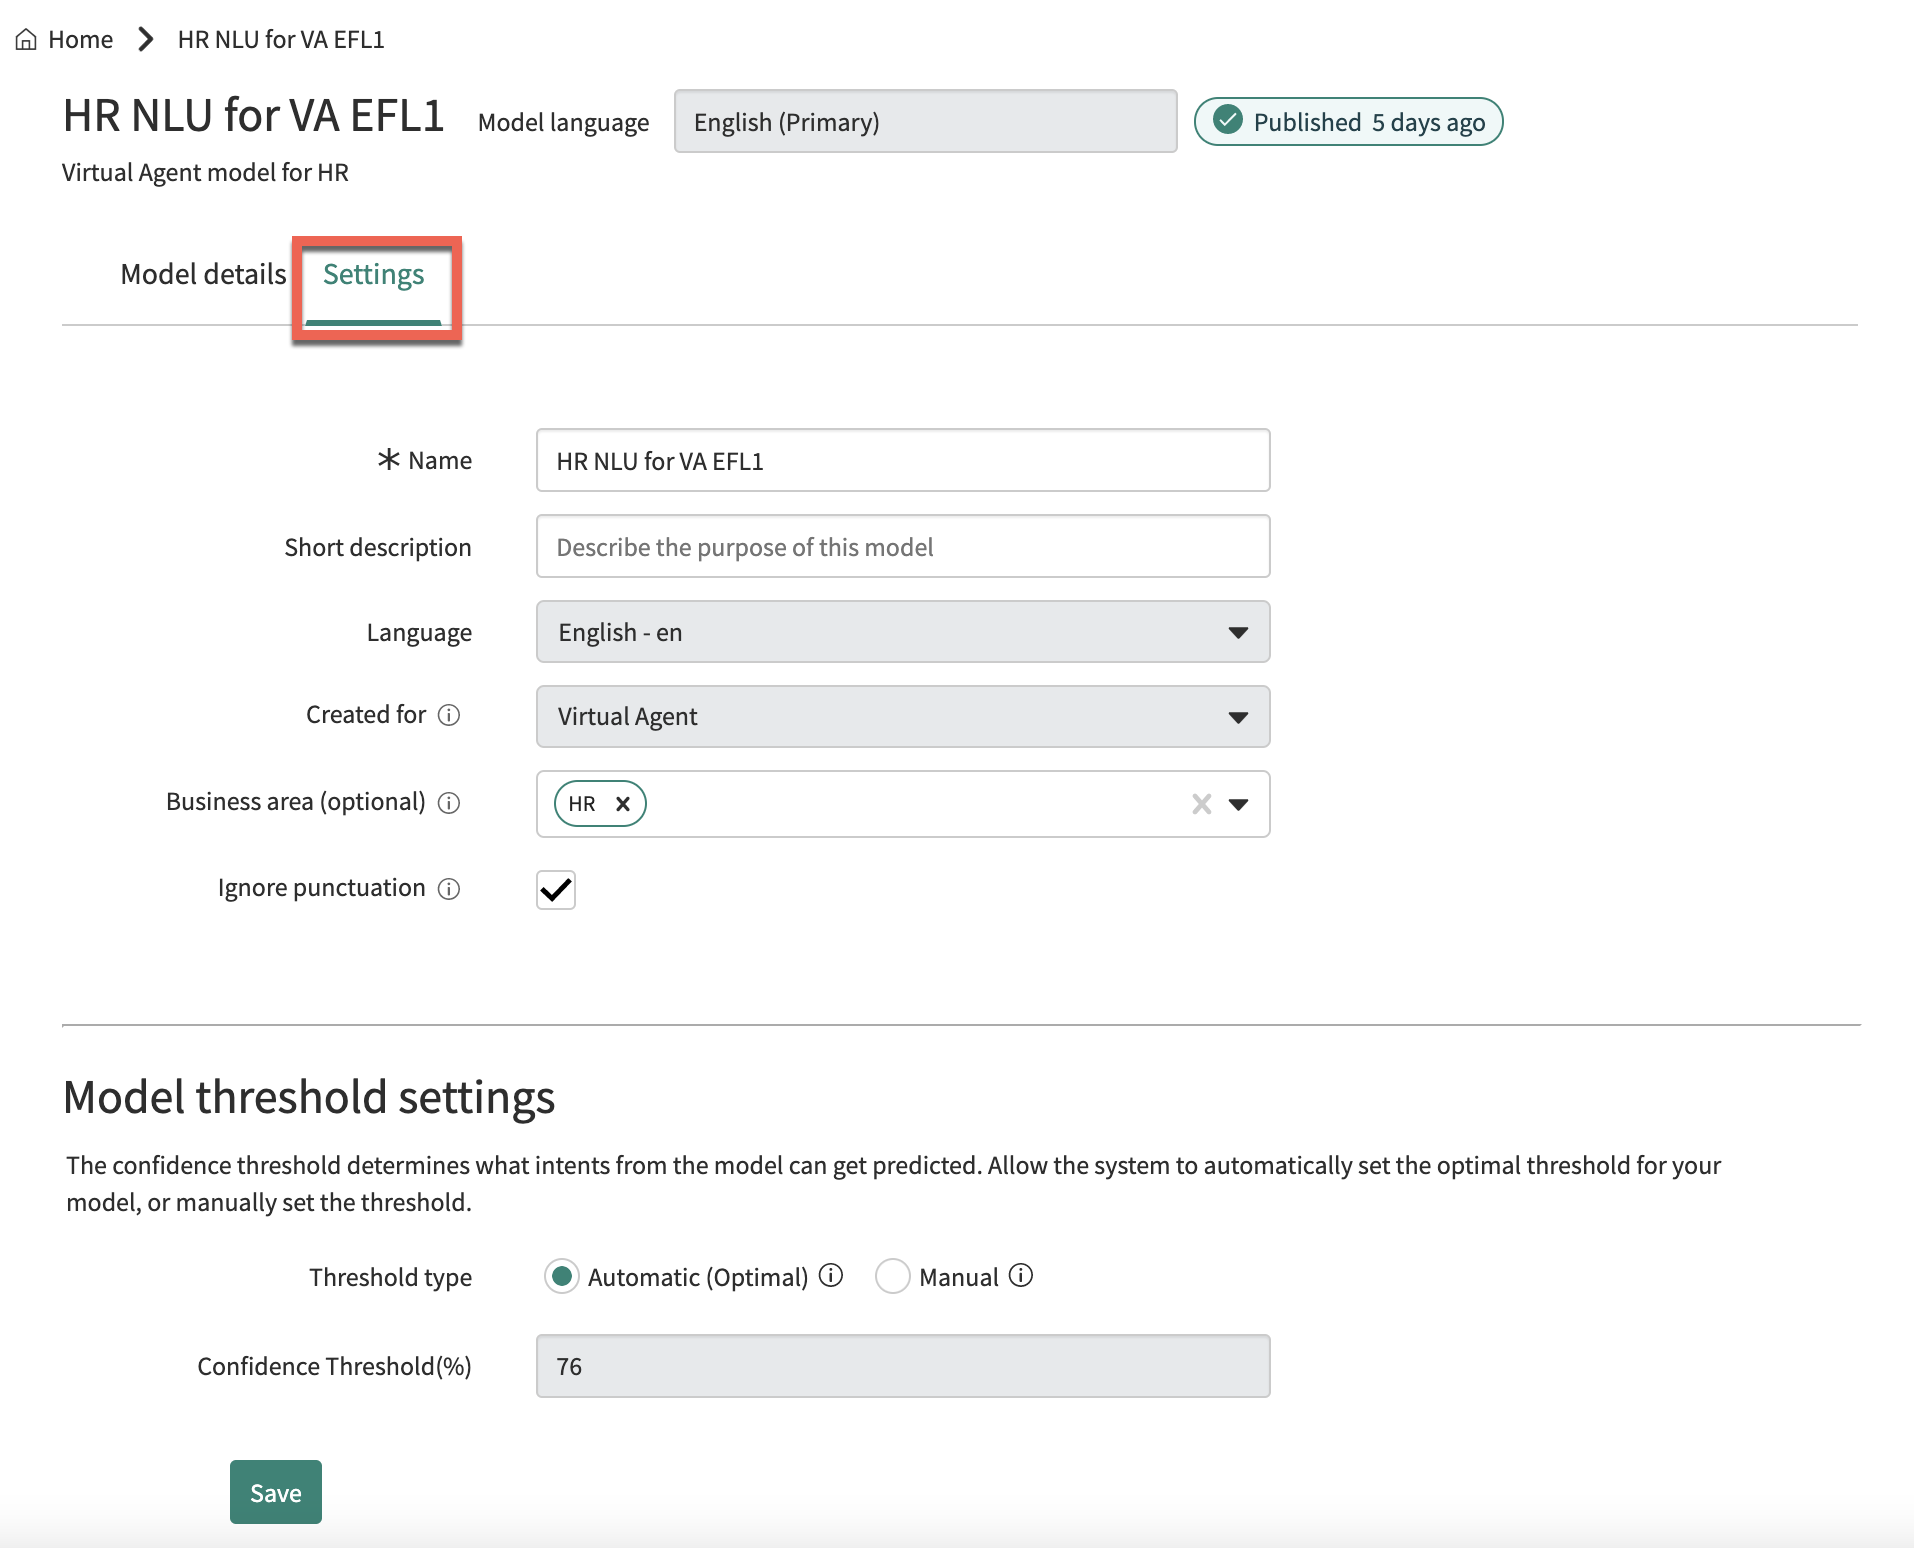Click the Short description input field
The width and height of the screenshot is (1914, 1548).
903,546
